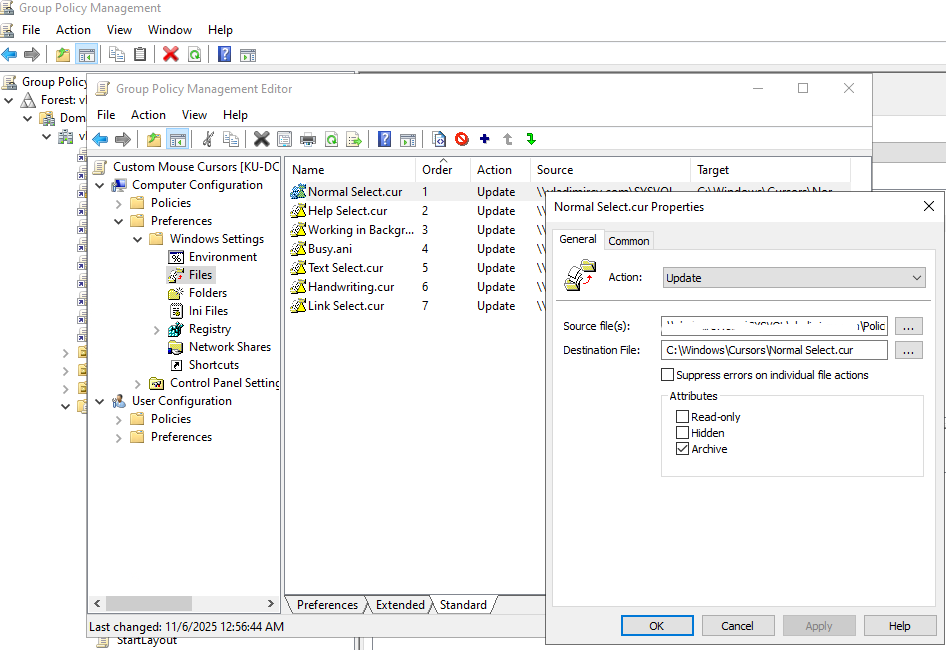Click the Cancel button

point(738,626)
